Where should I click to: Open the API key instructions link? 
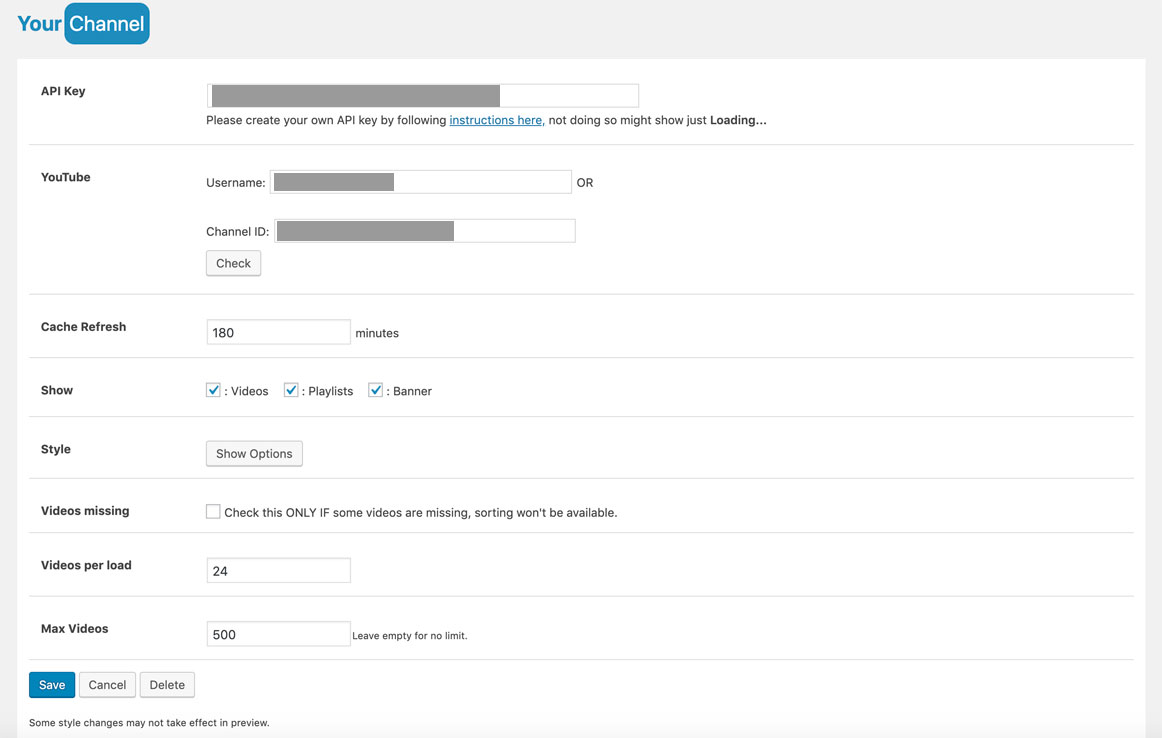(496, 120)
